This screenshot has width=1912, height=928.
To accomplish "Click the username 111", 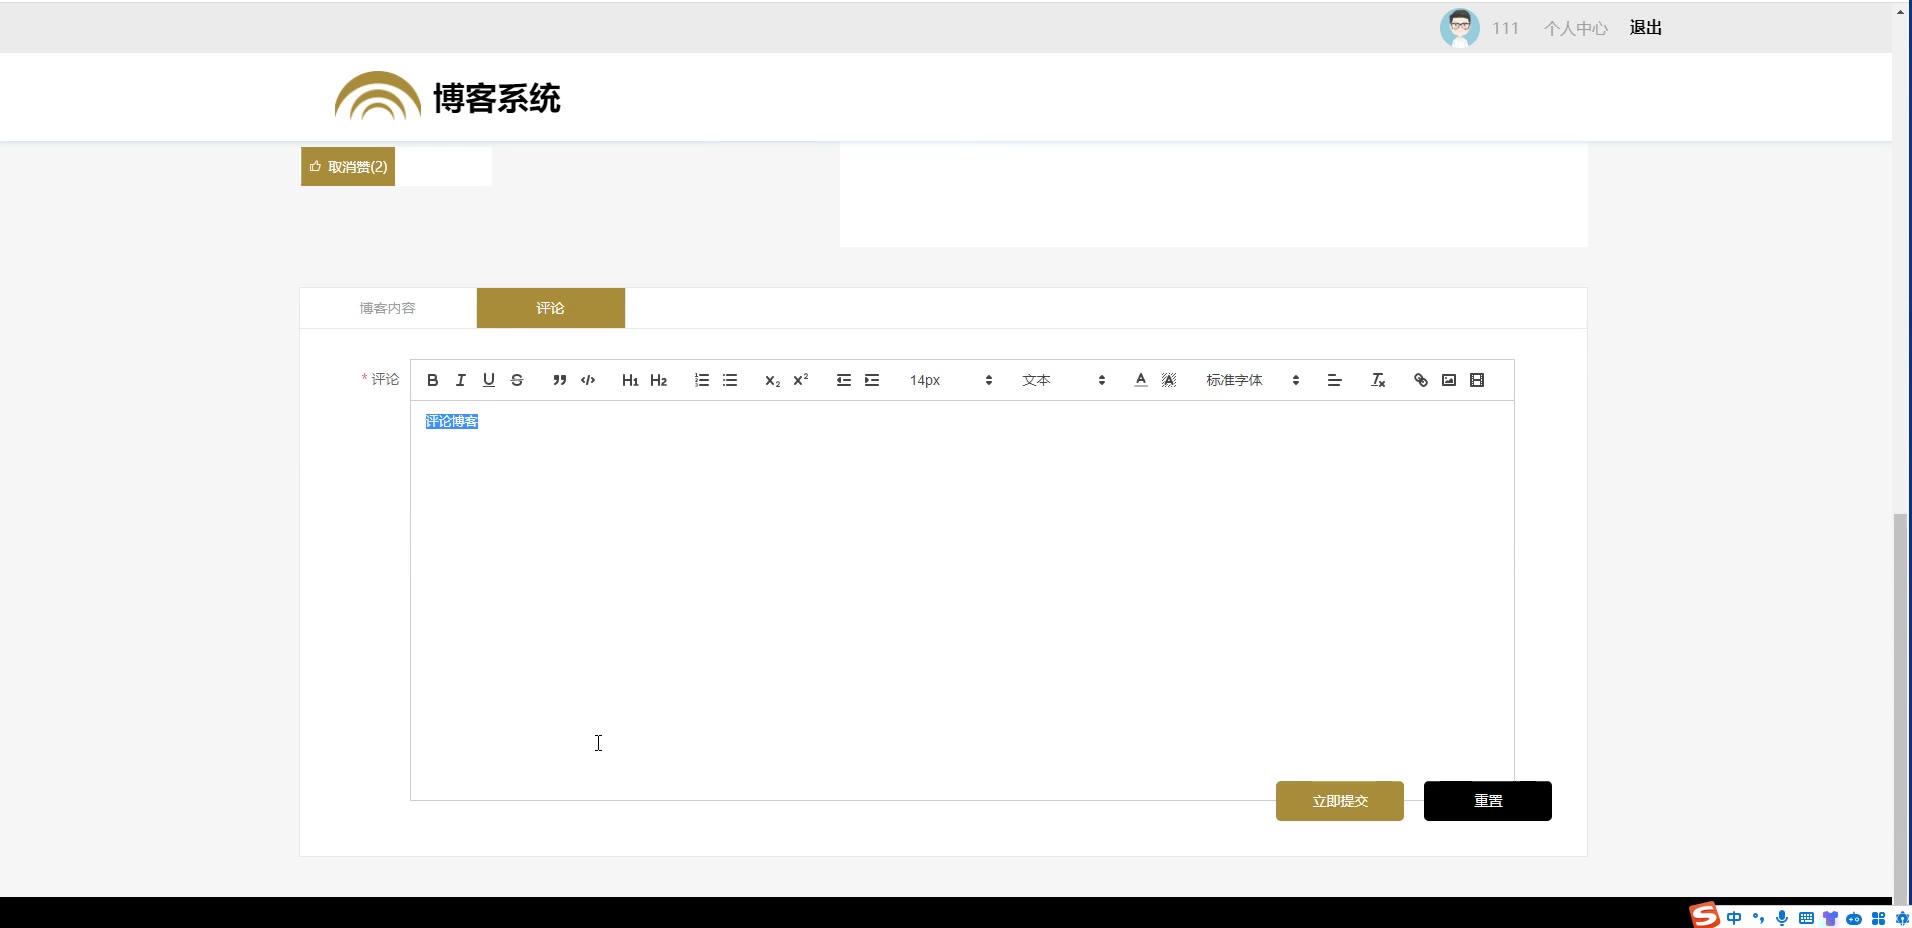I will (1505, 28).
